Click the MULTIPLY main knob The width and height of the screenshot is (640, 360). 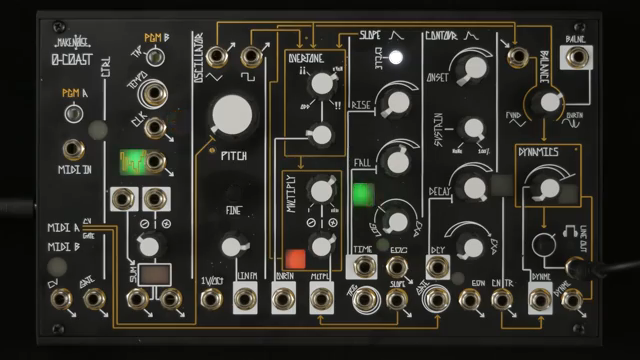click(322, 190)
